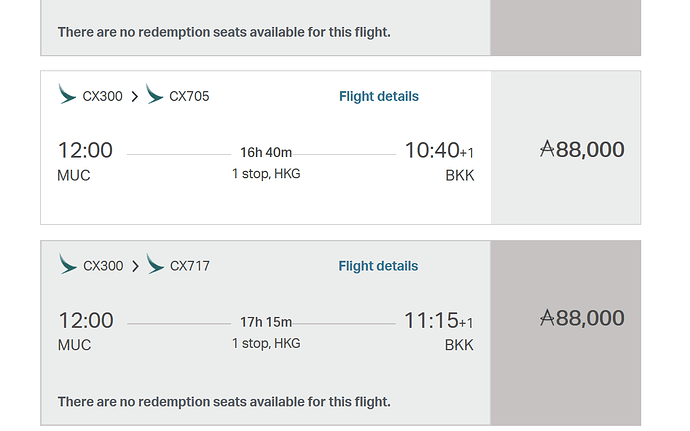Select the unavailable 88,000 fare for CX717
This screenshot has height=431, width=690.
(582, 318)
